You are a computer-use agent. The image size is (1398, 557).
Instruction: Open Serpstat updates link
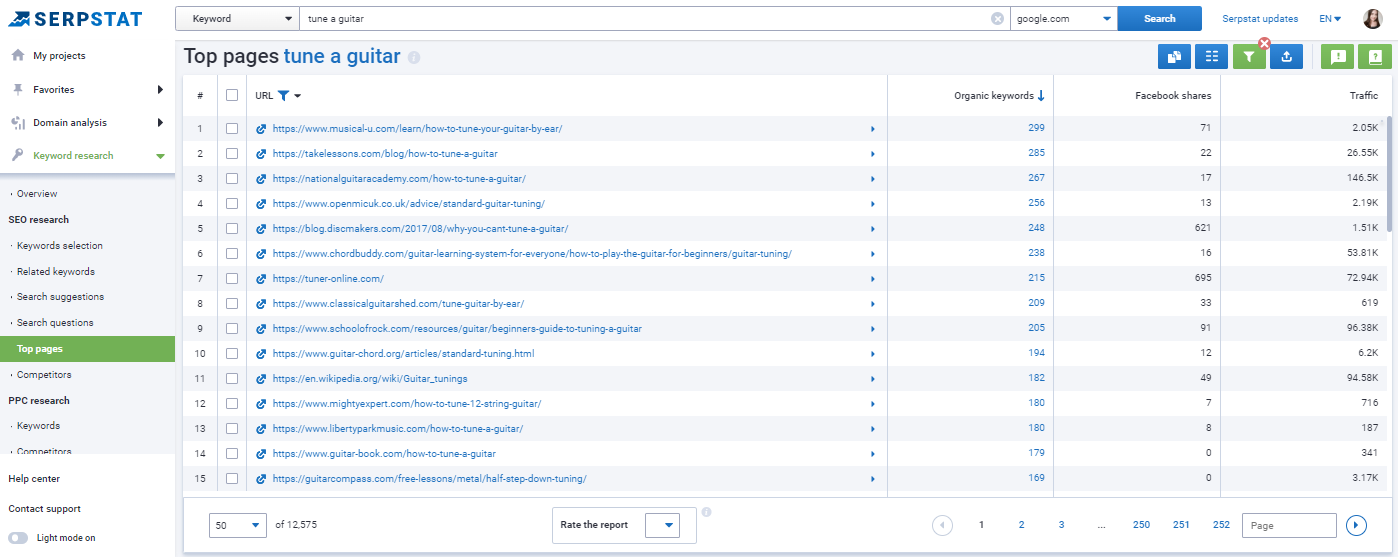(1260, 19)
